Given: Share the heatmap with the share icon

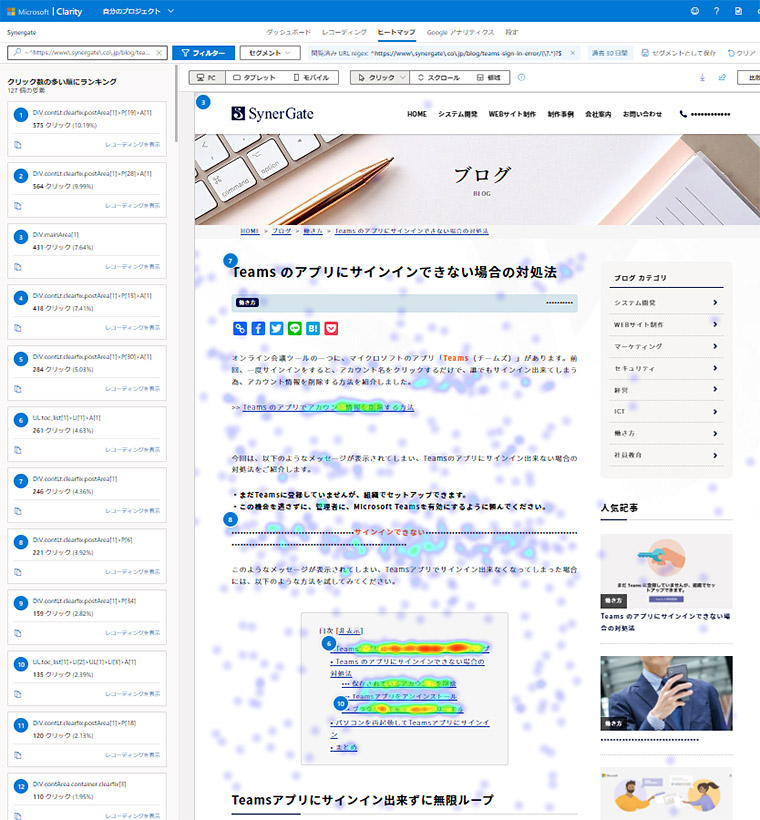Looking at the screenshot, I should click(x=722, y=77).
